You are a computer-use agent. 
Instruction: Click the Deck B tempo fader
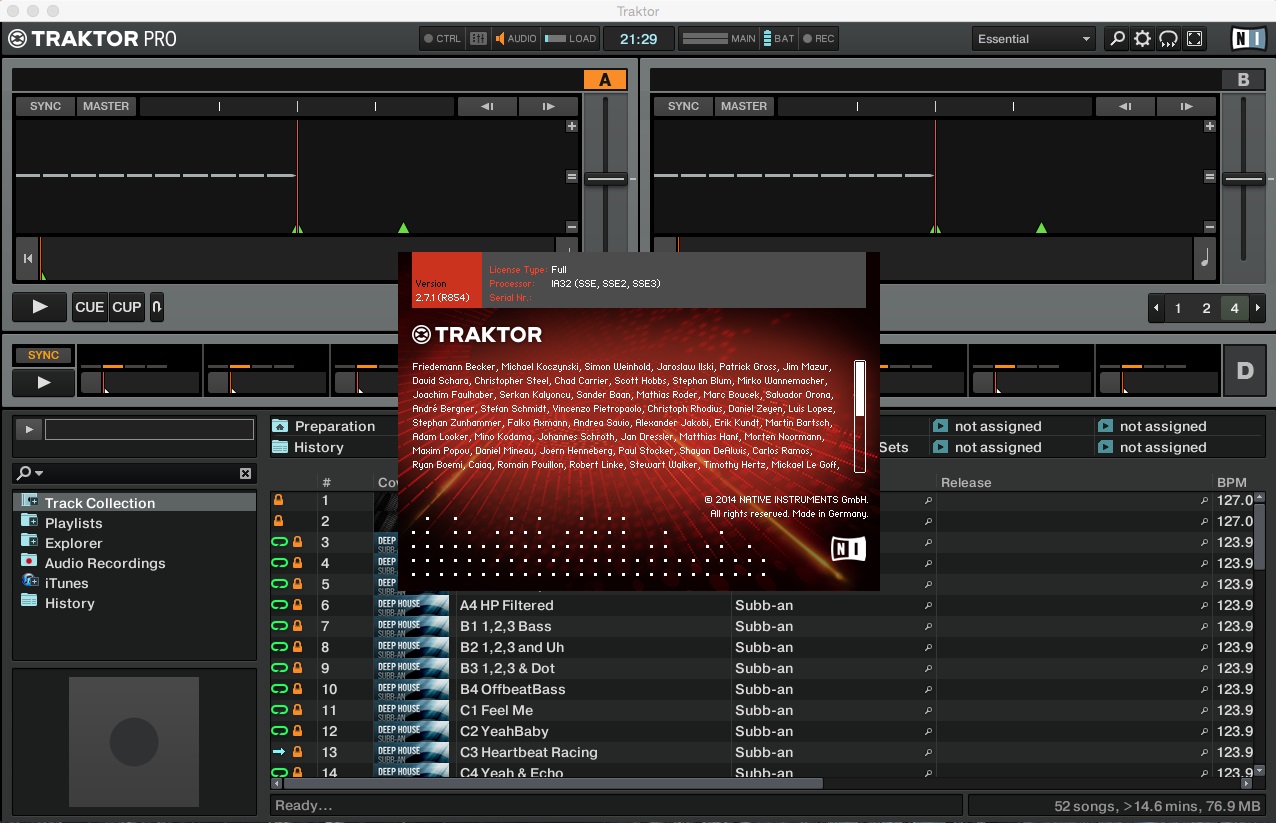click(x=1243, y=178)
